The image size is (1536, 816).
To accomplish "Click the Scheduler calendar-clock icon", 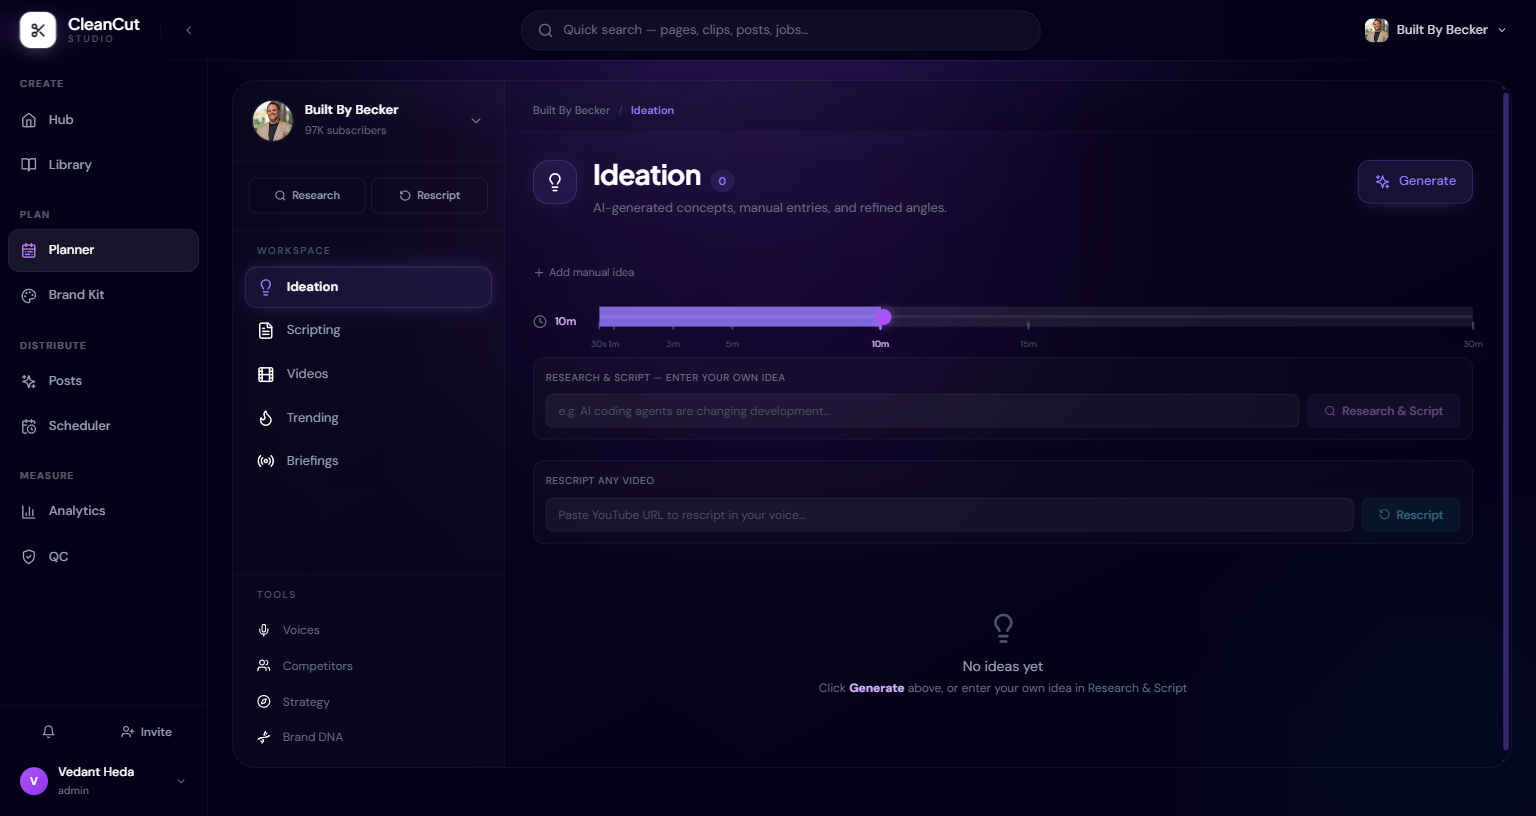I will [x=29, y=426].
